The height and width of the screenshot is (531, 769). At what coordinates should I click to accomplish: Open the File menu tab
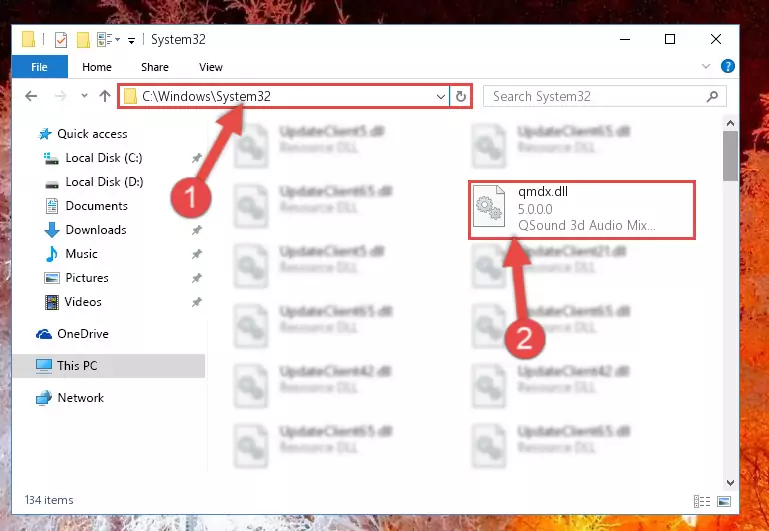40,67
